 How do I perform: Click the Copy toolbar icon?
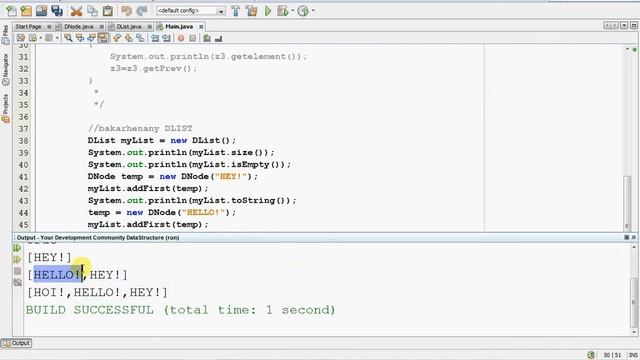pyautogui.click(x=92, y=11)
